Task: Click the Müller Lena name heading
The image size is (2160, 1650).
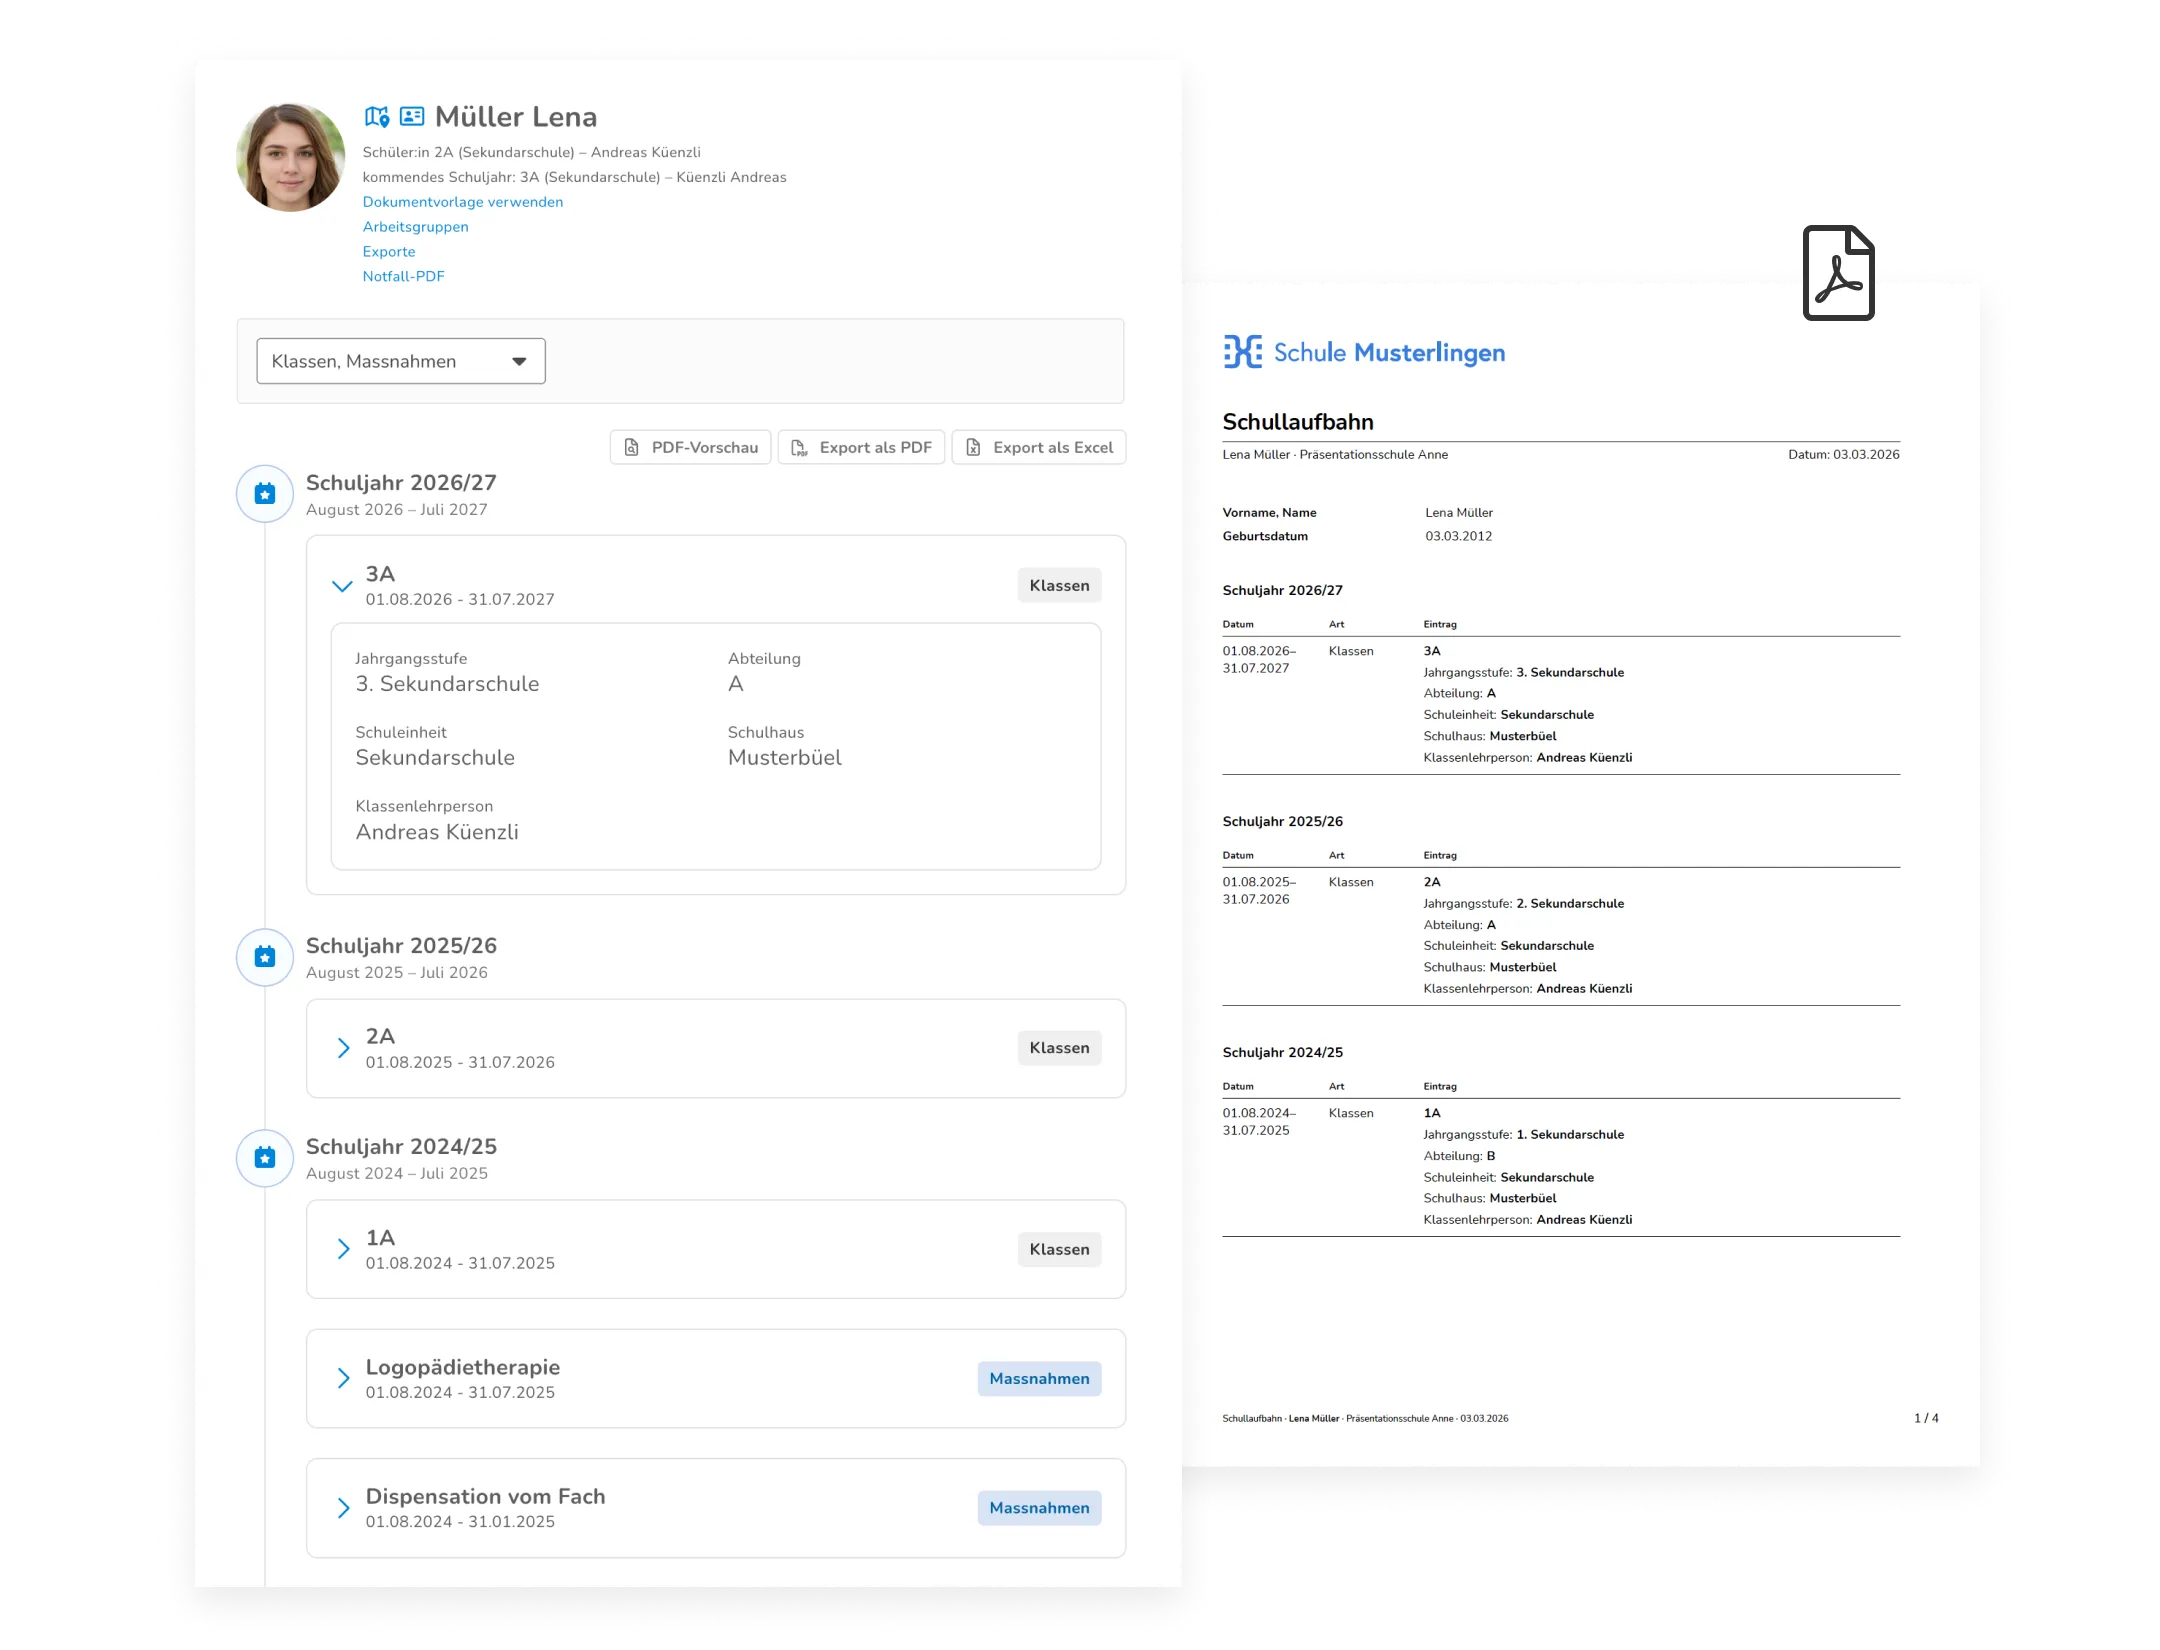Action: pos(516,117)
